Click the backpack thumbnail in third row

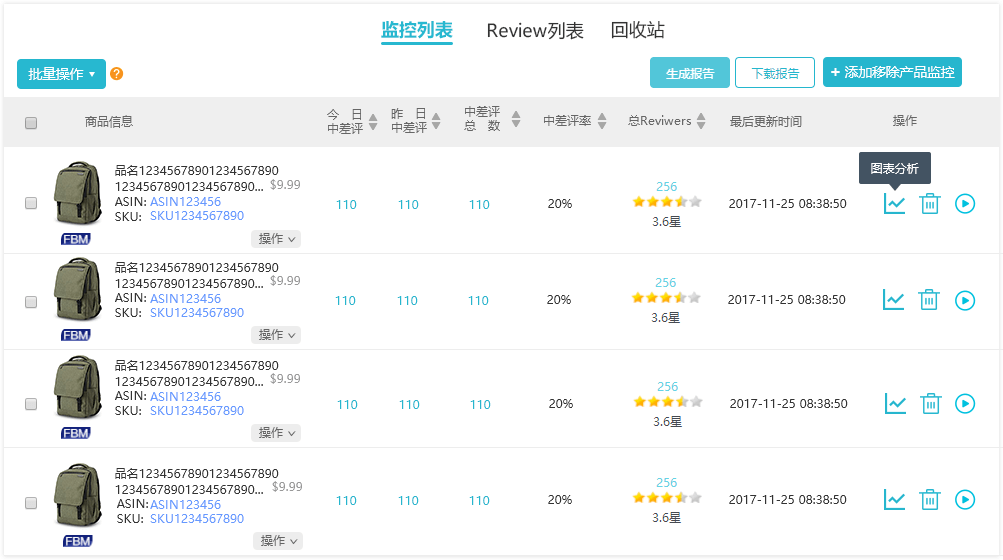tap(77, 390)
